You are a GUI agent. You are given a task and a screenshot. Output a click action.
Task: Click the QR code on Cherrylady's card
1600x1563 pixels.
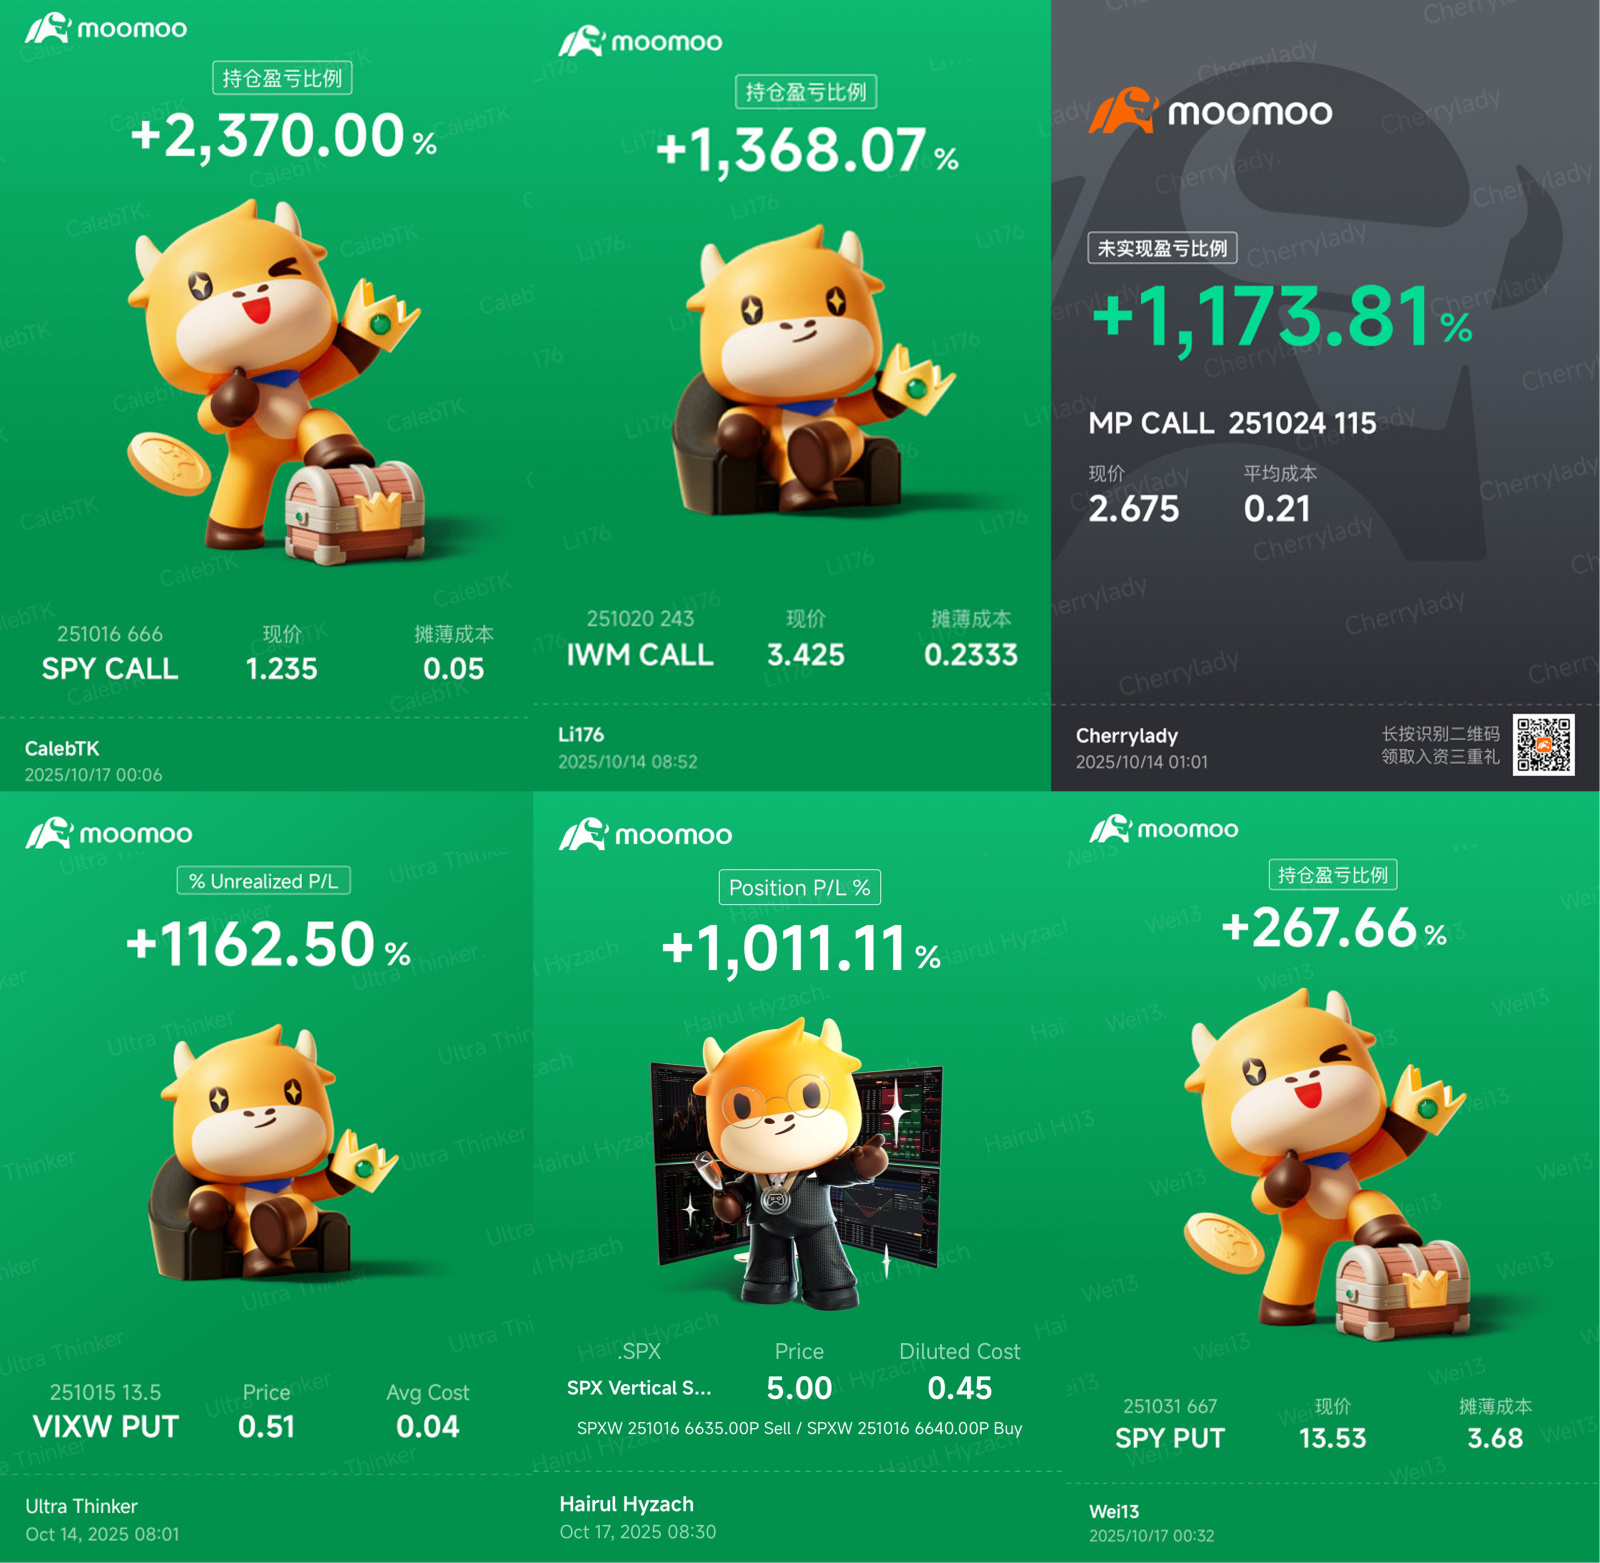click(x=1543, y=744)
